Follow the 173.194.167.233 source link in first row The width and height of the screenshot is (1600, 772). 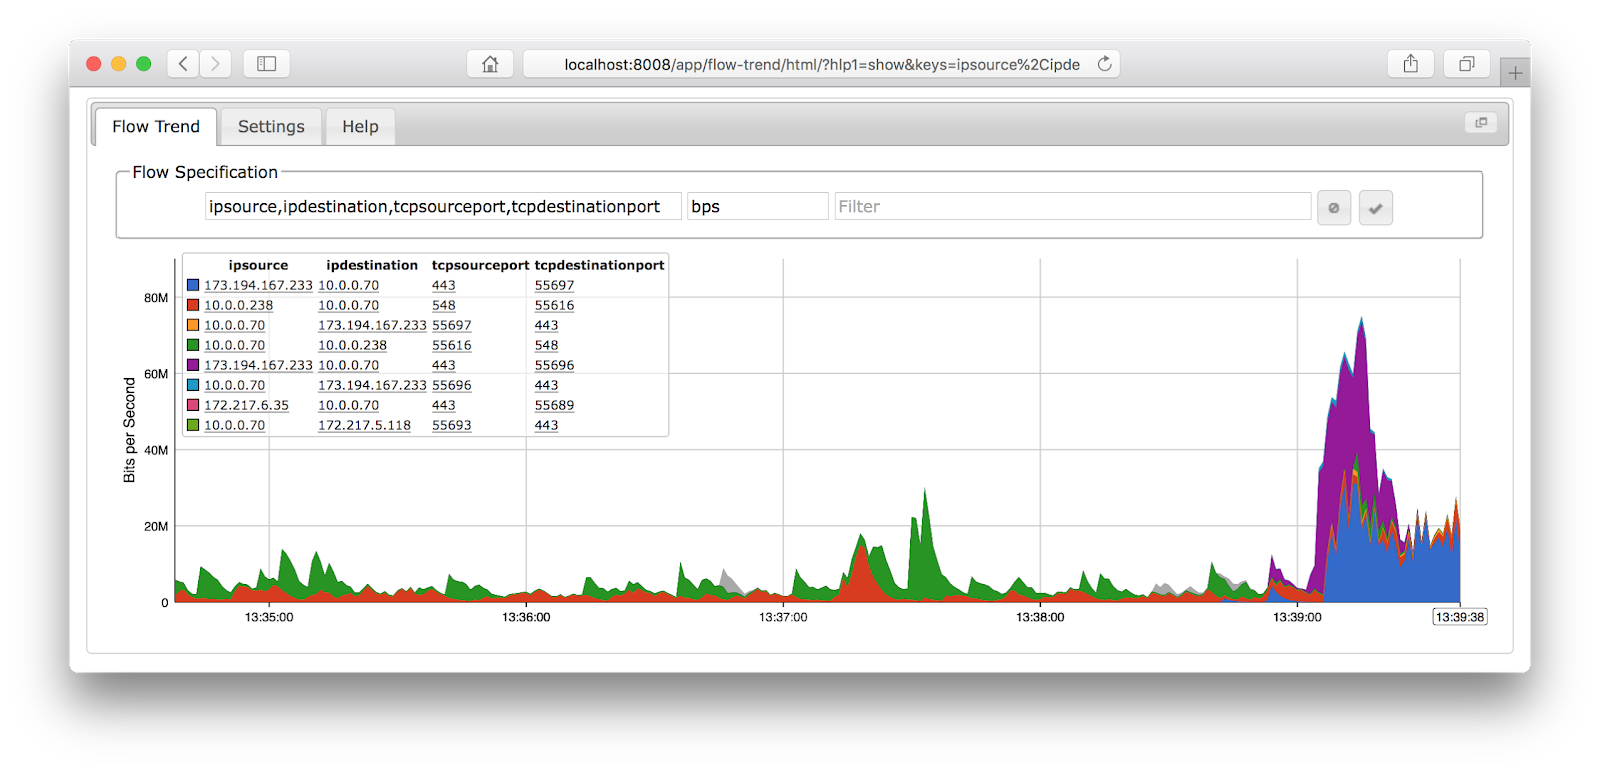click(258, 285)
